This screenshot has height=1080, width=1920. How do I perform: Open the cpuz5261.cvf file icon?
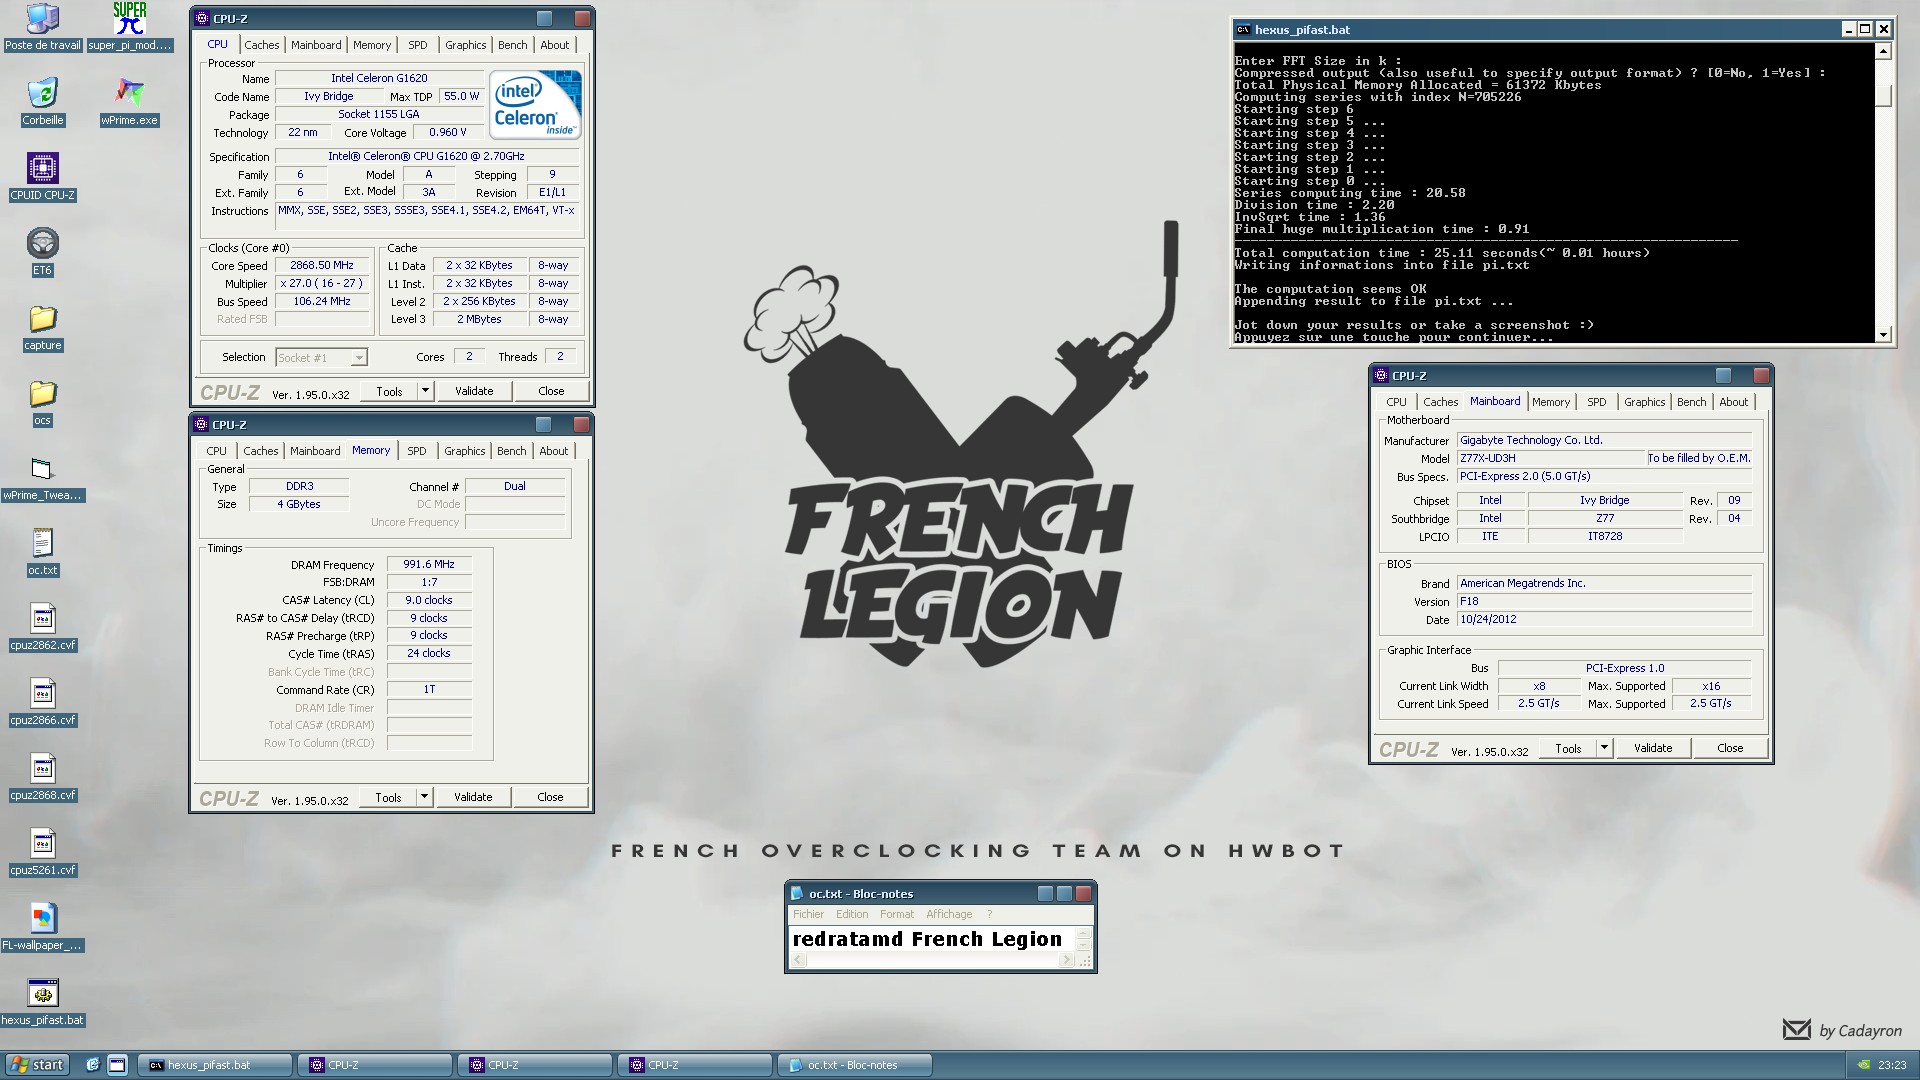pos(42,852)
